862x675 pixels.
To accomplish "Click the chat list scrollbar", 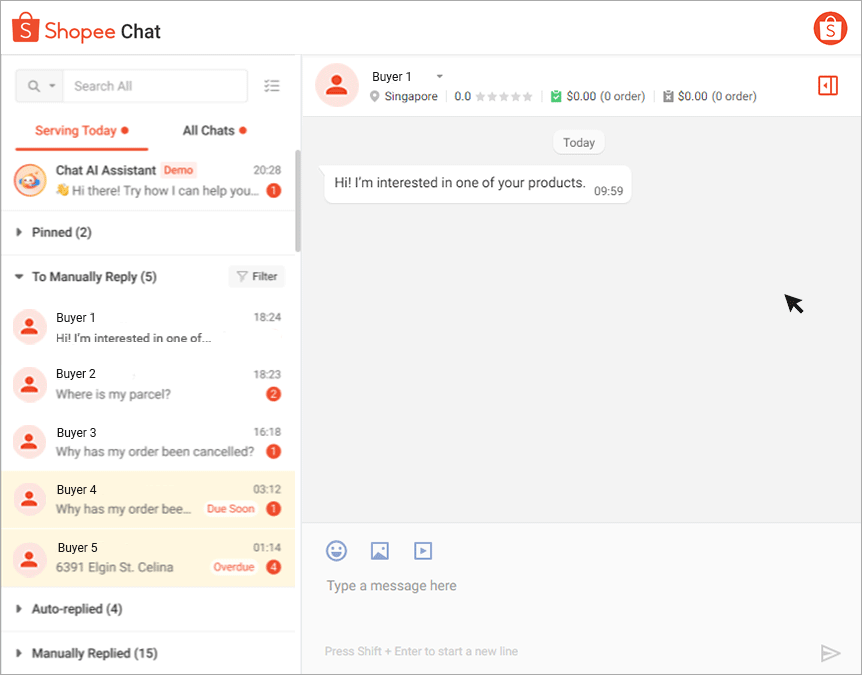I will pyautogui.click(x=298, y=201).
